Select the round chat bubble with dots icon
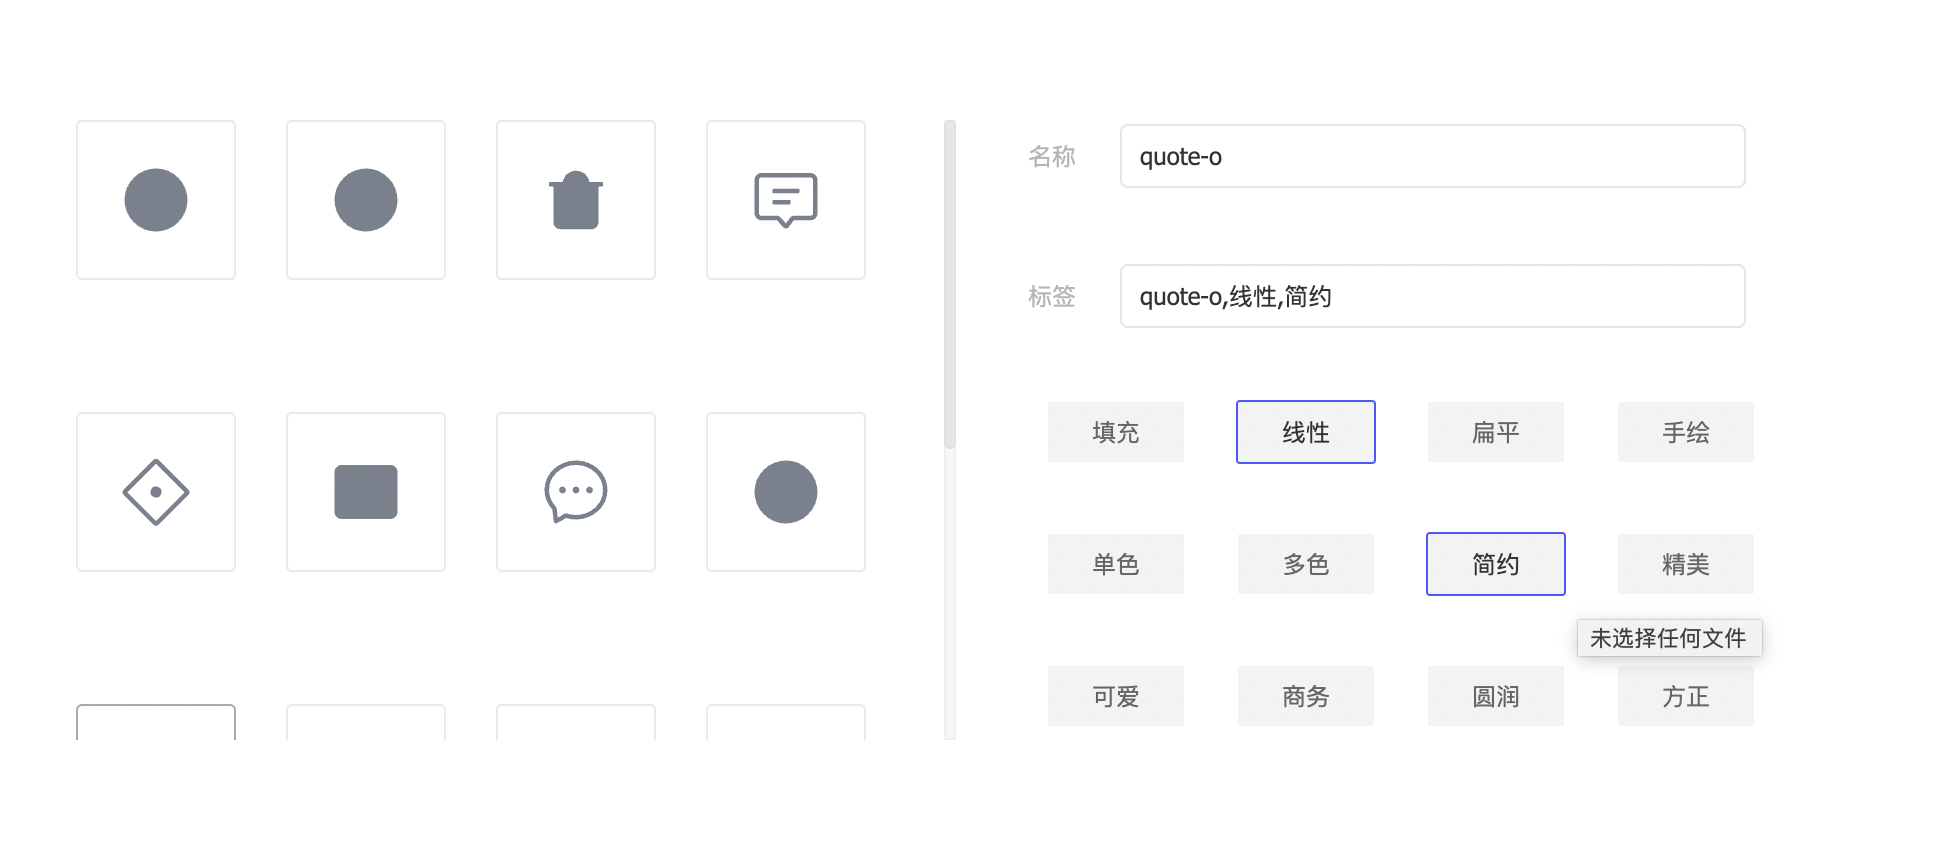The image size is (1940, 848). (576, 492)
